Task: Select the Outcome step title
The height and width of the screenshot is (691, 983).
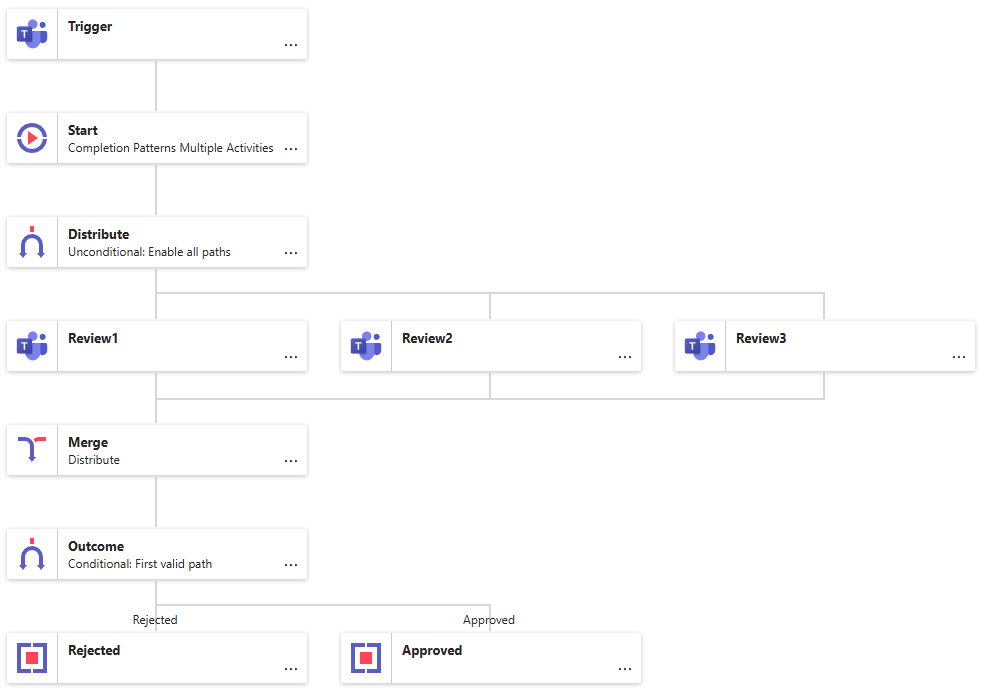Action: [96, 546]
